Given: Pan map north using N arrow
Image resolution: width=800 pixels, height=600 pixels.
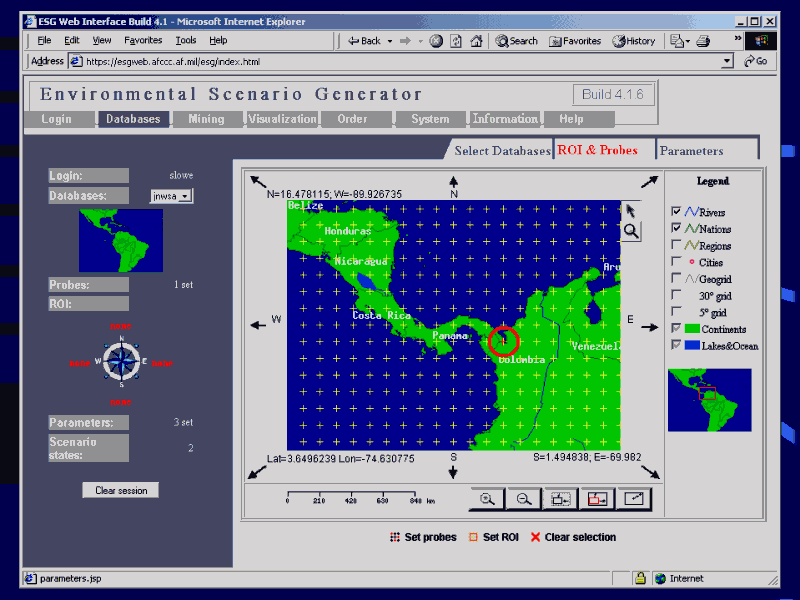Looking at the screenshot, I should click(454, 185).
